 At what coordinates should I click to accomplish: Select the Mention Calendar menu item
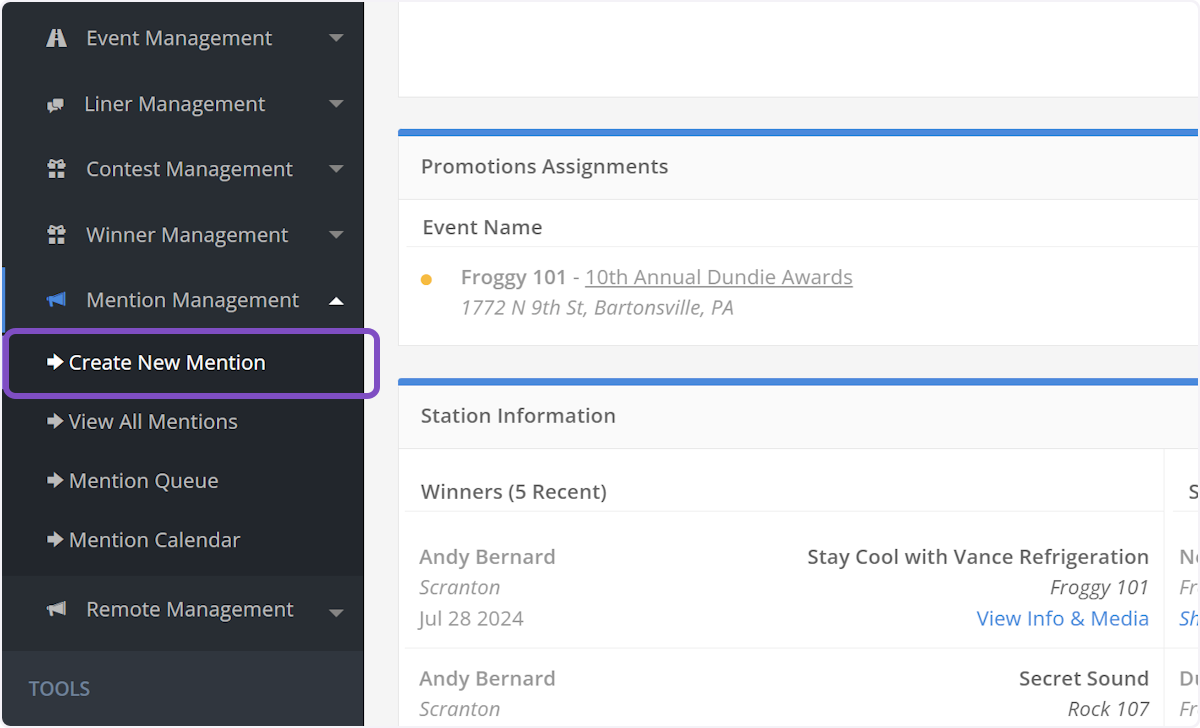pyautogui.click(x=155, y=540)
